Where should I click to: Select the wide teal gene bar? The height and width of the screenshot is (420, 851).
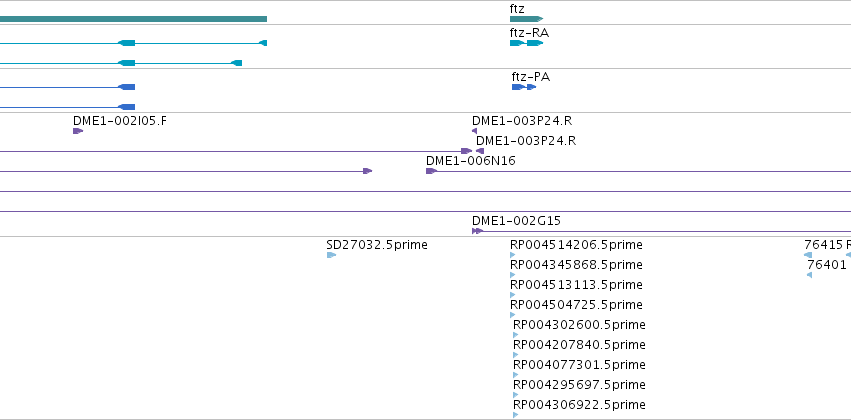(x=133, y=19)
